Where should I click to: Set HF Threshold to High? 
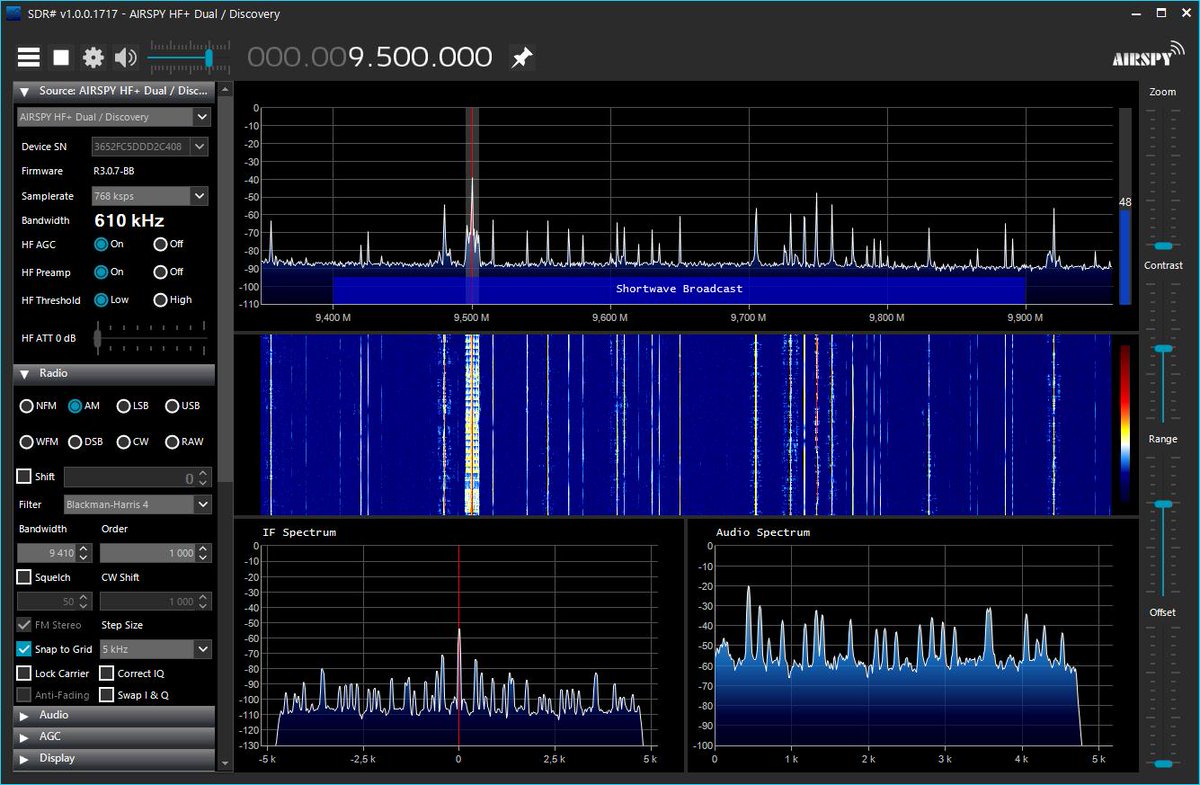coord(160,300)
